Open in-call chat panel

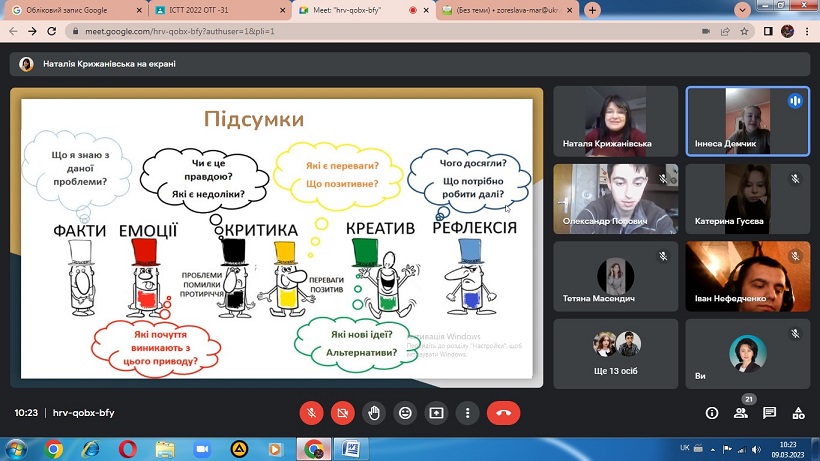(x=769, y=413)
